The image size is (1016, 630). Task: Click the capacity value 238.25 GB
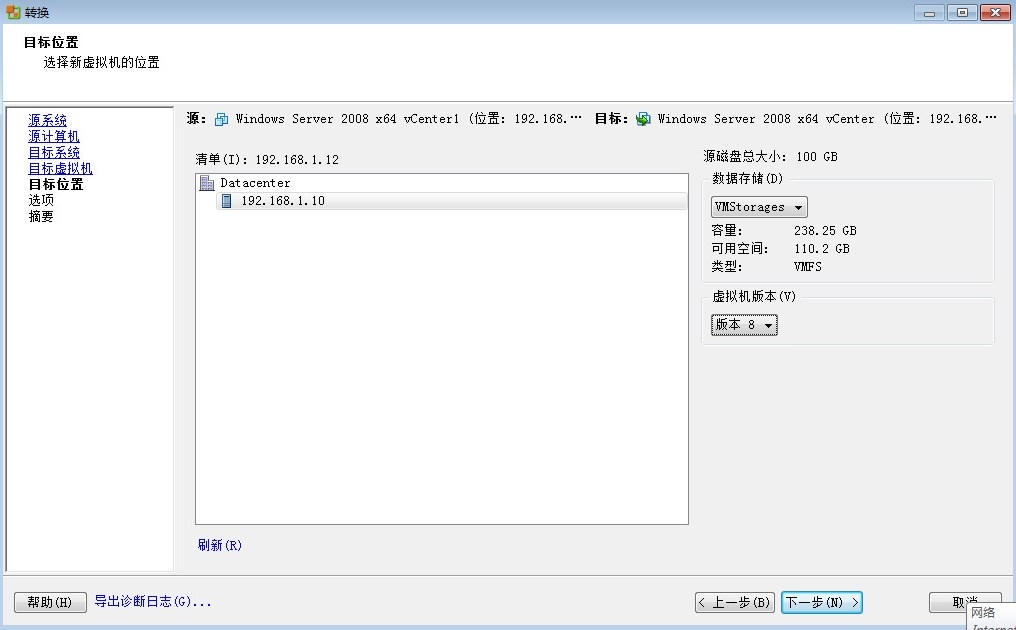click(x=825, y=231)
